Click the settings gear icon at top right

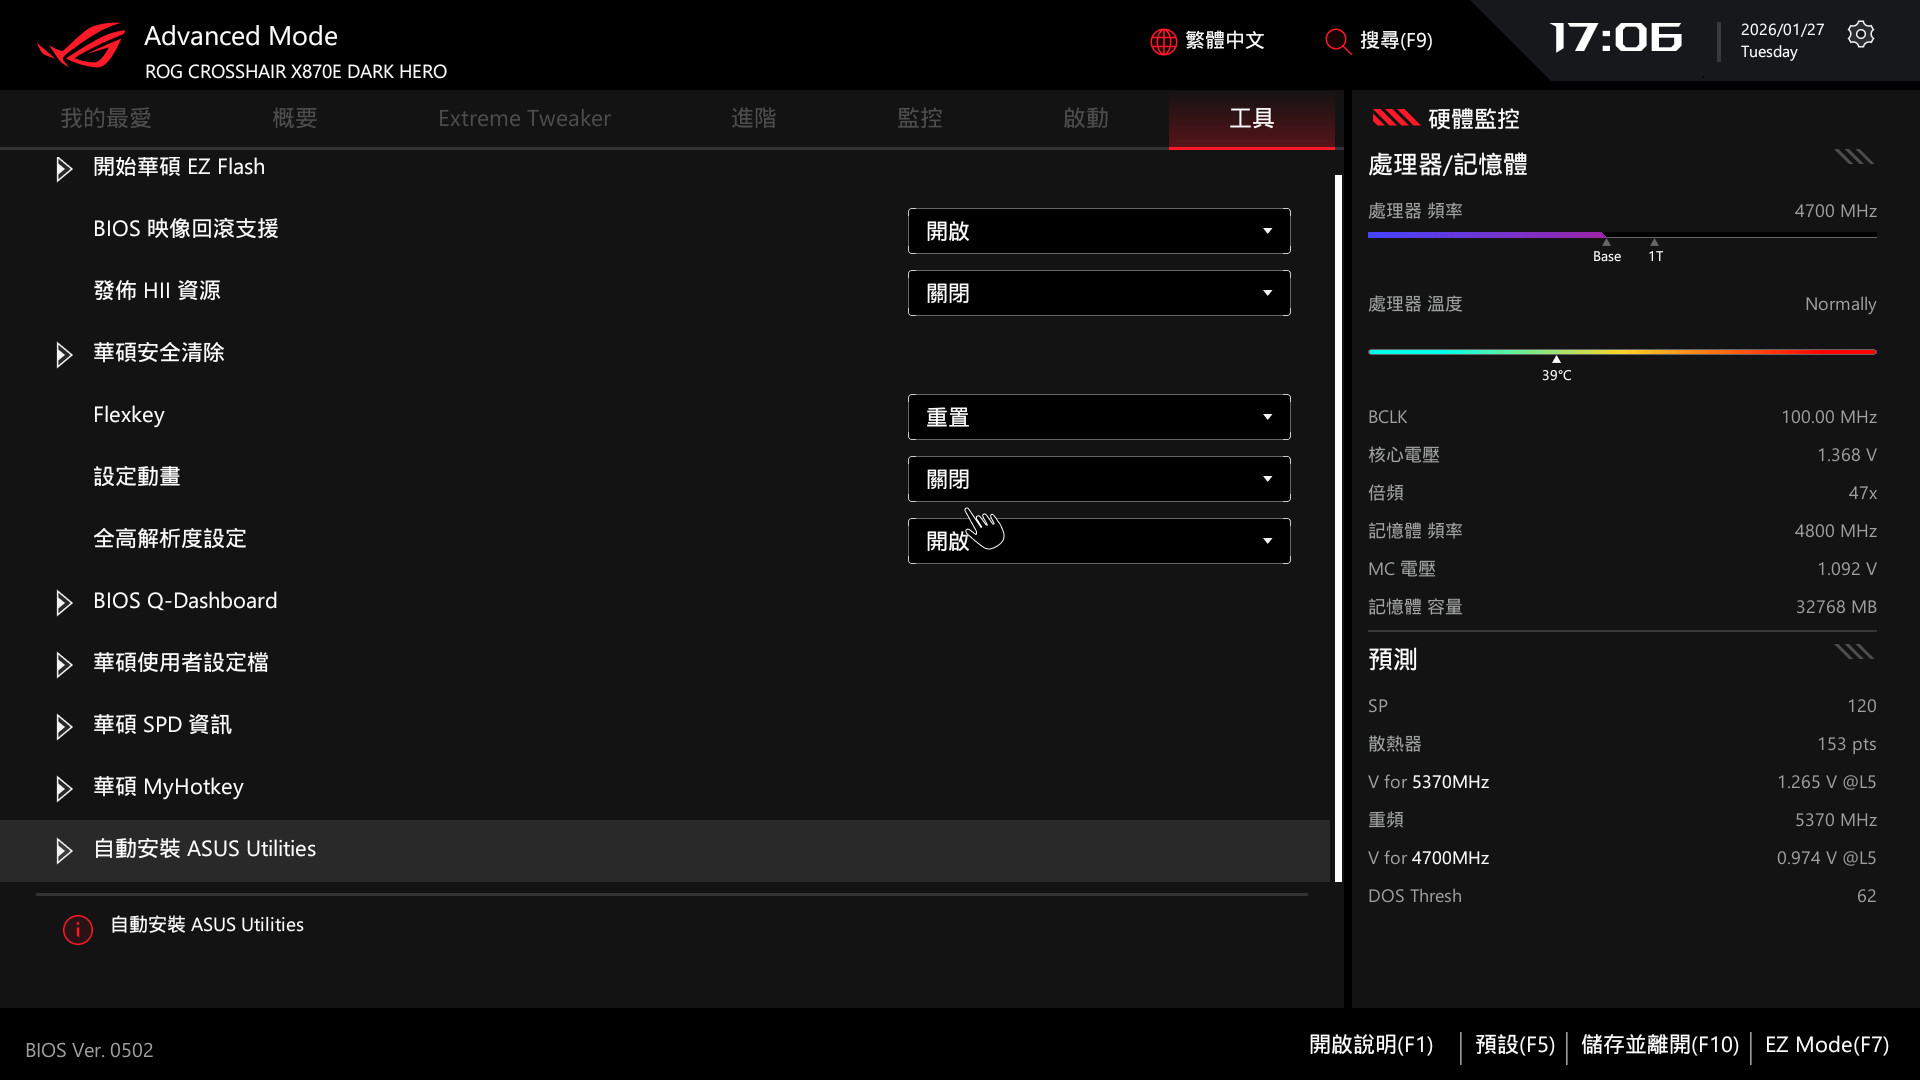1860,35
